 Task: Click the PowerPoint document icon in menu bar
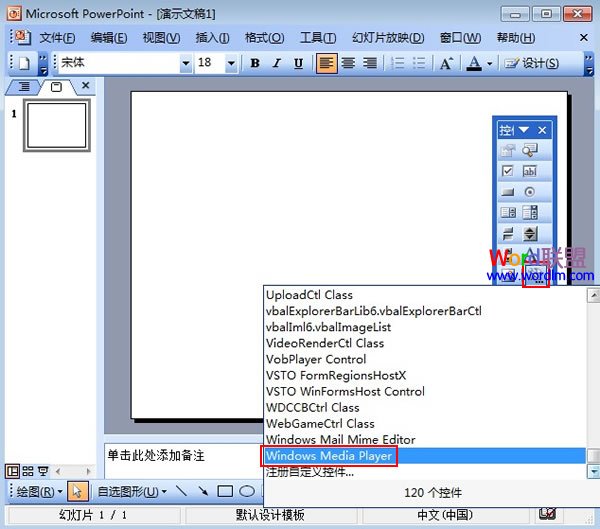pos(22,37)
